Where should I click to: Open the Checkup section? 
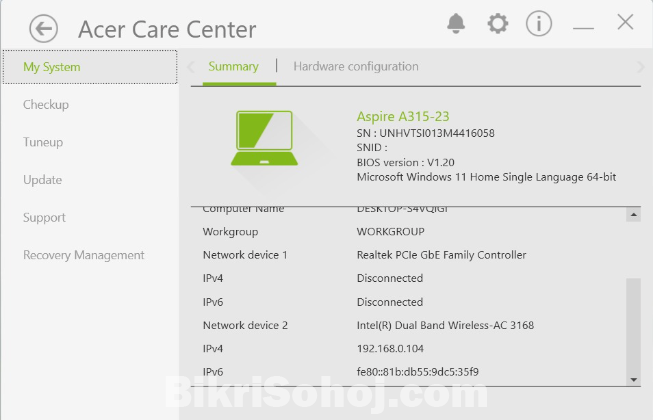coord(46,104)
